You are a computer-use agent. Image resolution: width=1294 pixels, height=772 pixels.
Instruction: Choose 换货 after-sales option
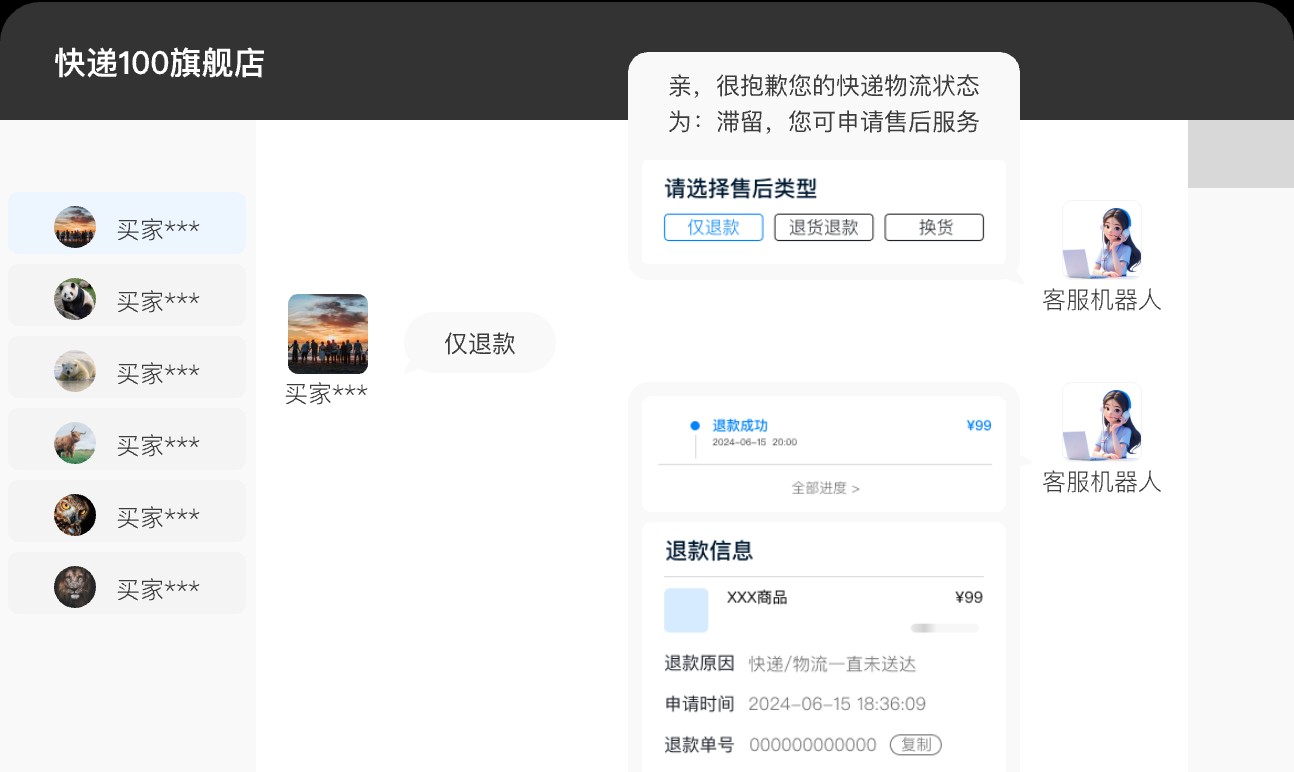[934, 227]
